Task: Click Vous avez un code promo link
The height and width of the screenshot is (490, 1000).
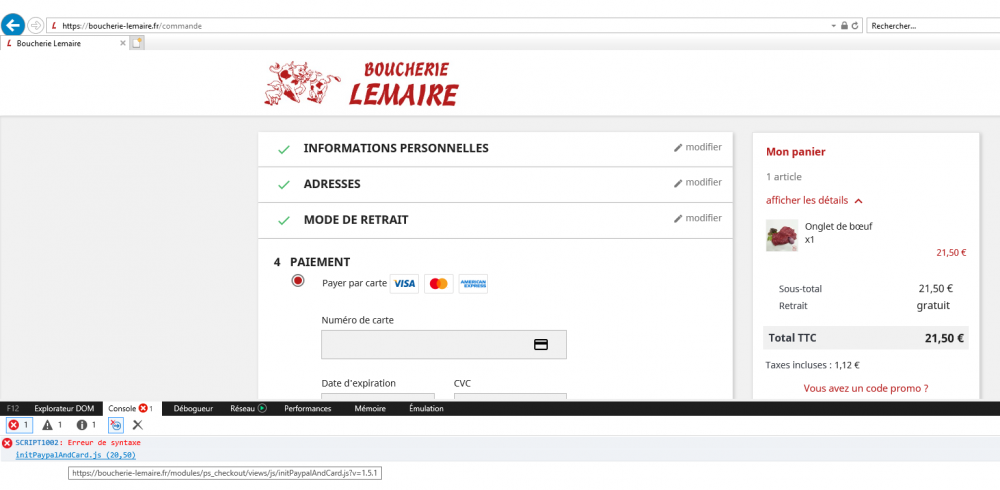Action: 866,388
